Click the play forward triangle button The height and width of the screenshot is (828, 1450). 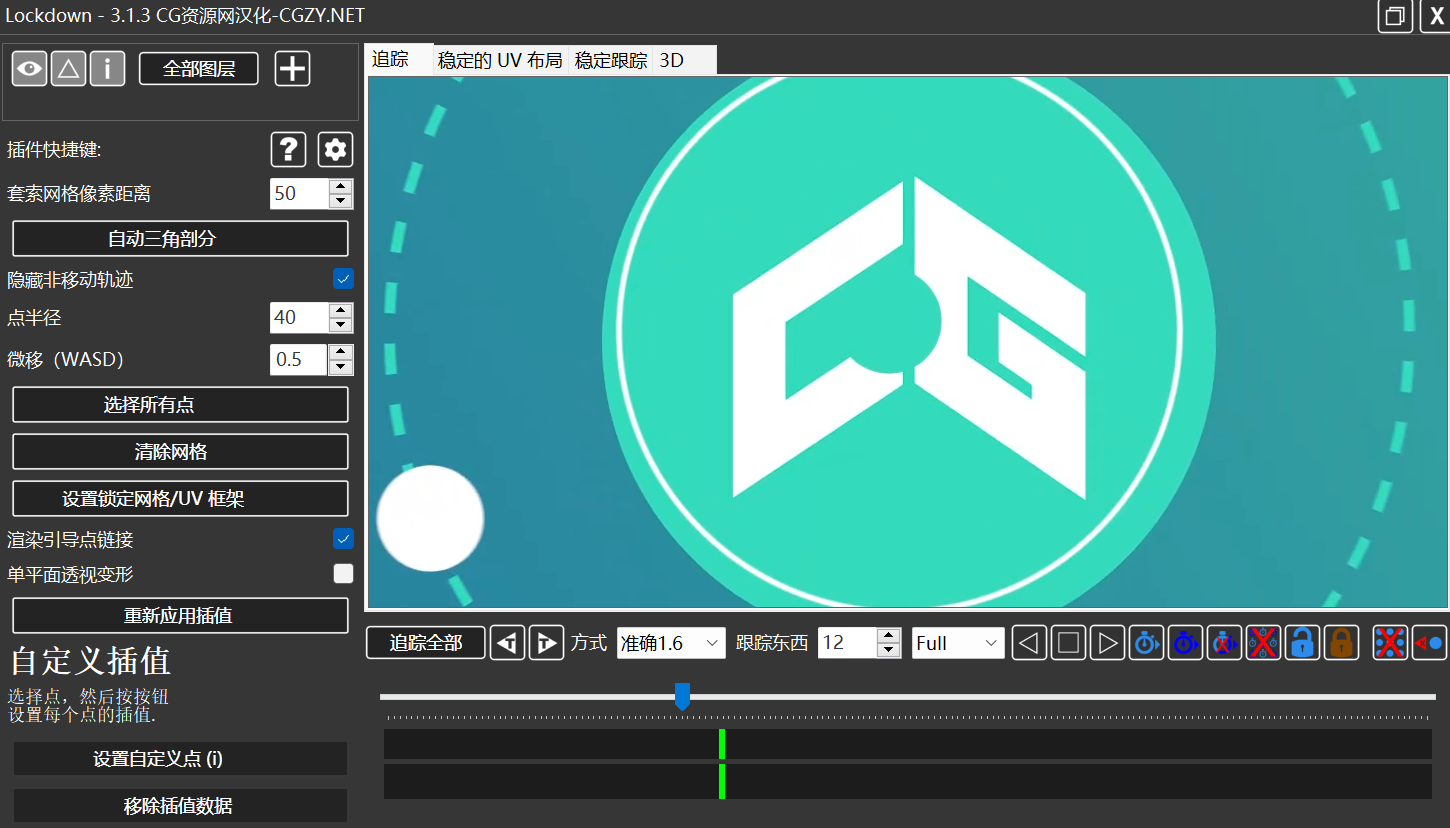point(1107,642)
